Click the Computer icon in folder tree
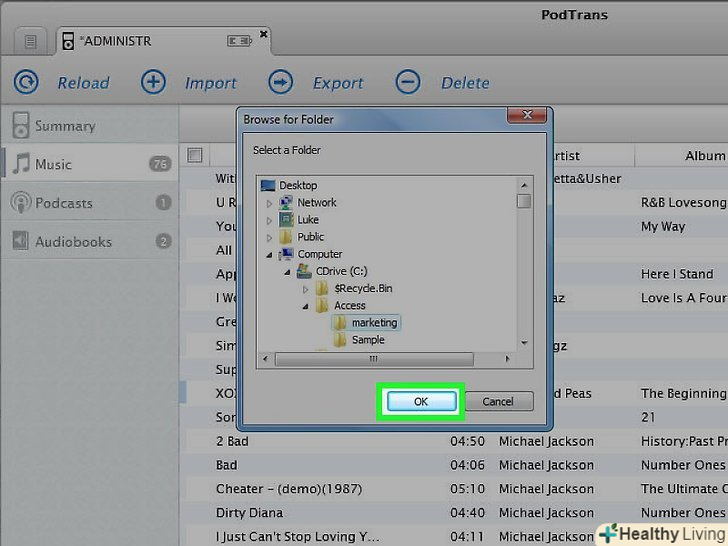 tap(286, 254)
